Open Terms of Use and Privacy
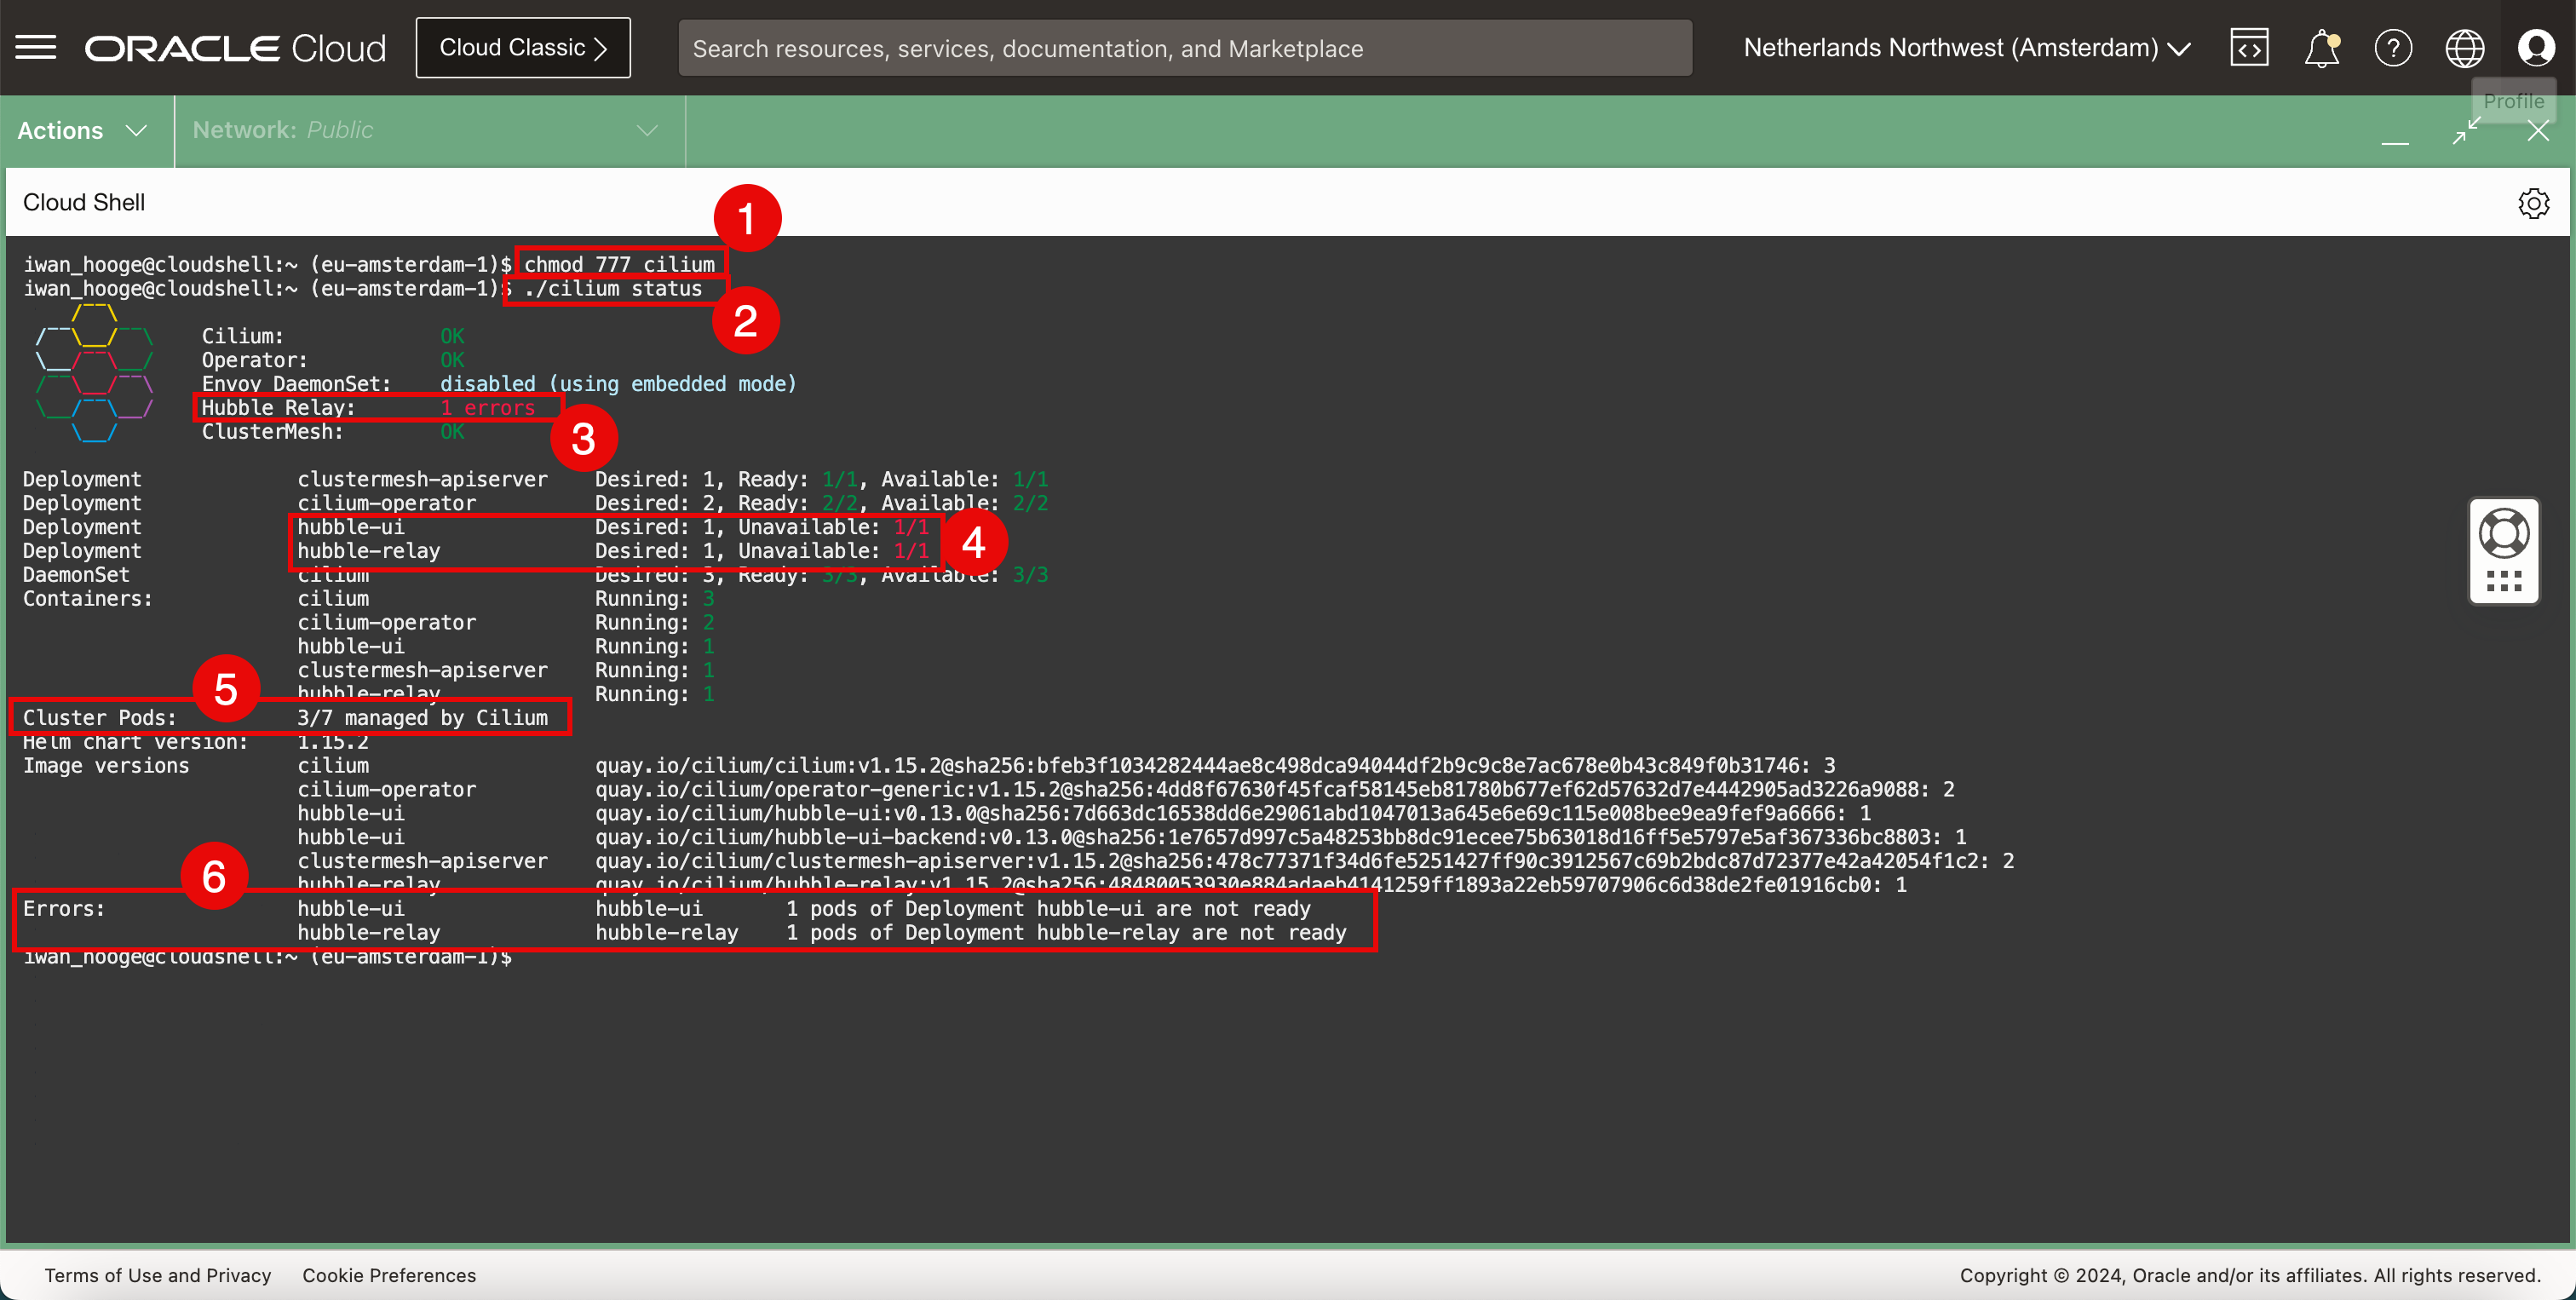2576x1300 pixels. pyautogui.click(x=157, y=1275)
